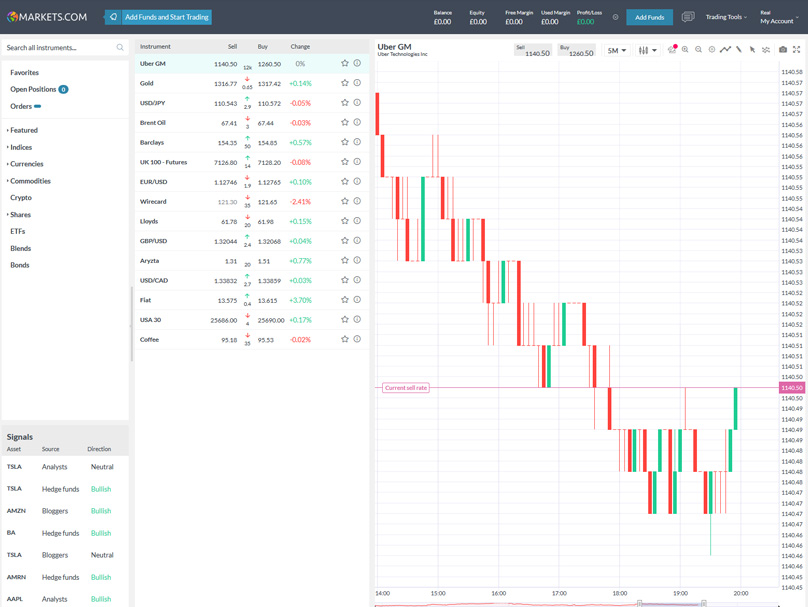
Task: Toggle favorite star for Aryzta
Action: click(345, 260)
